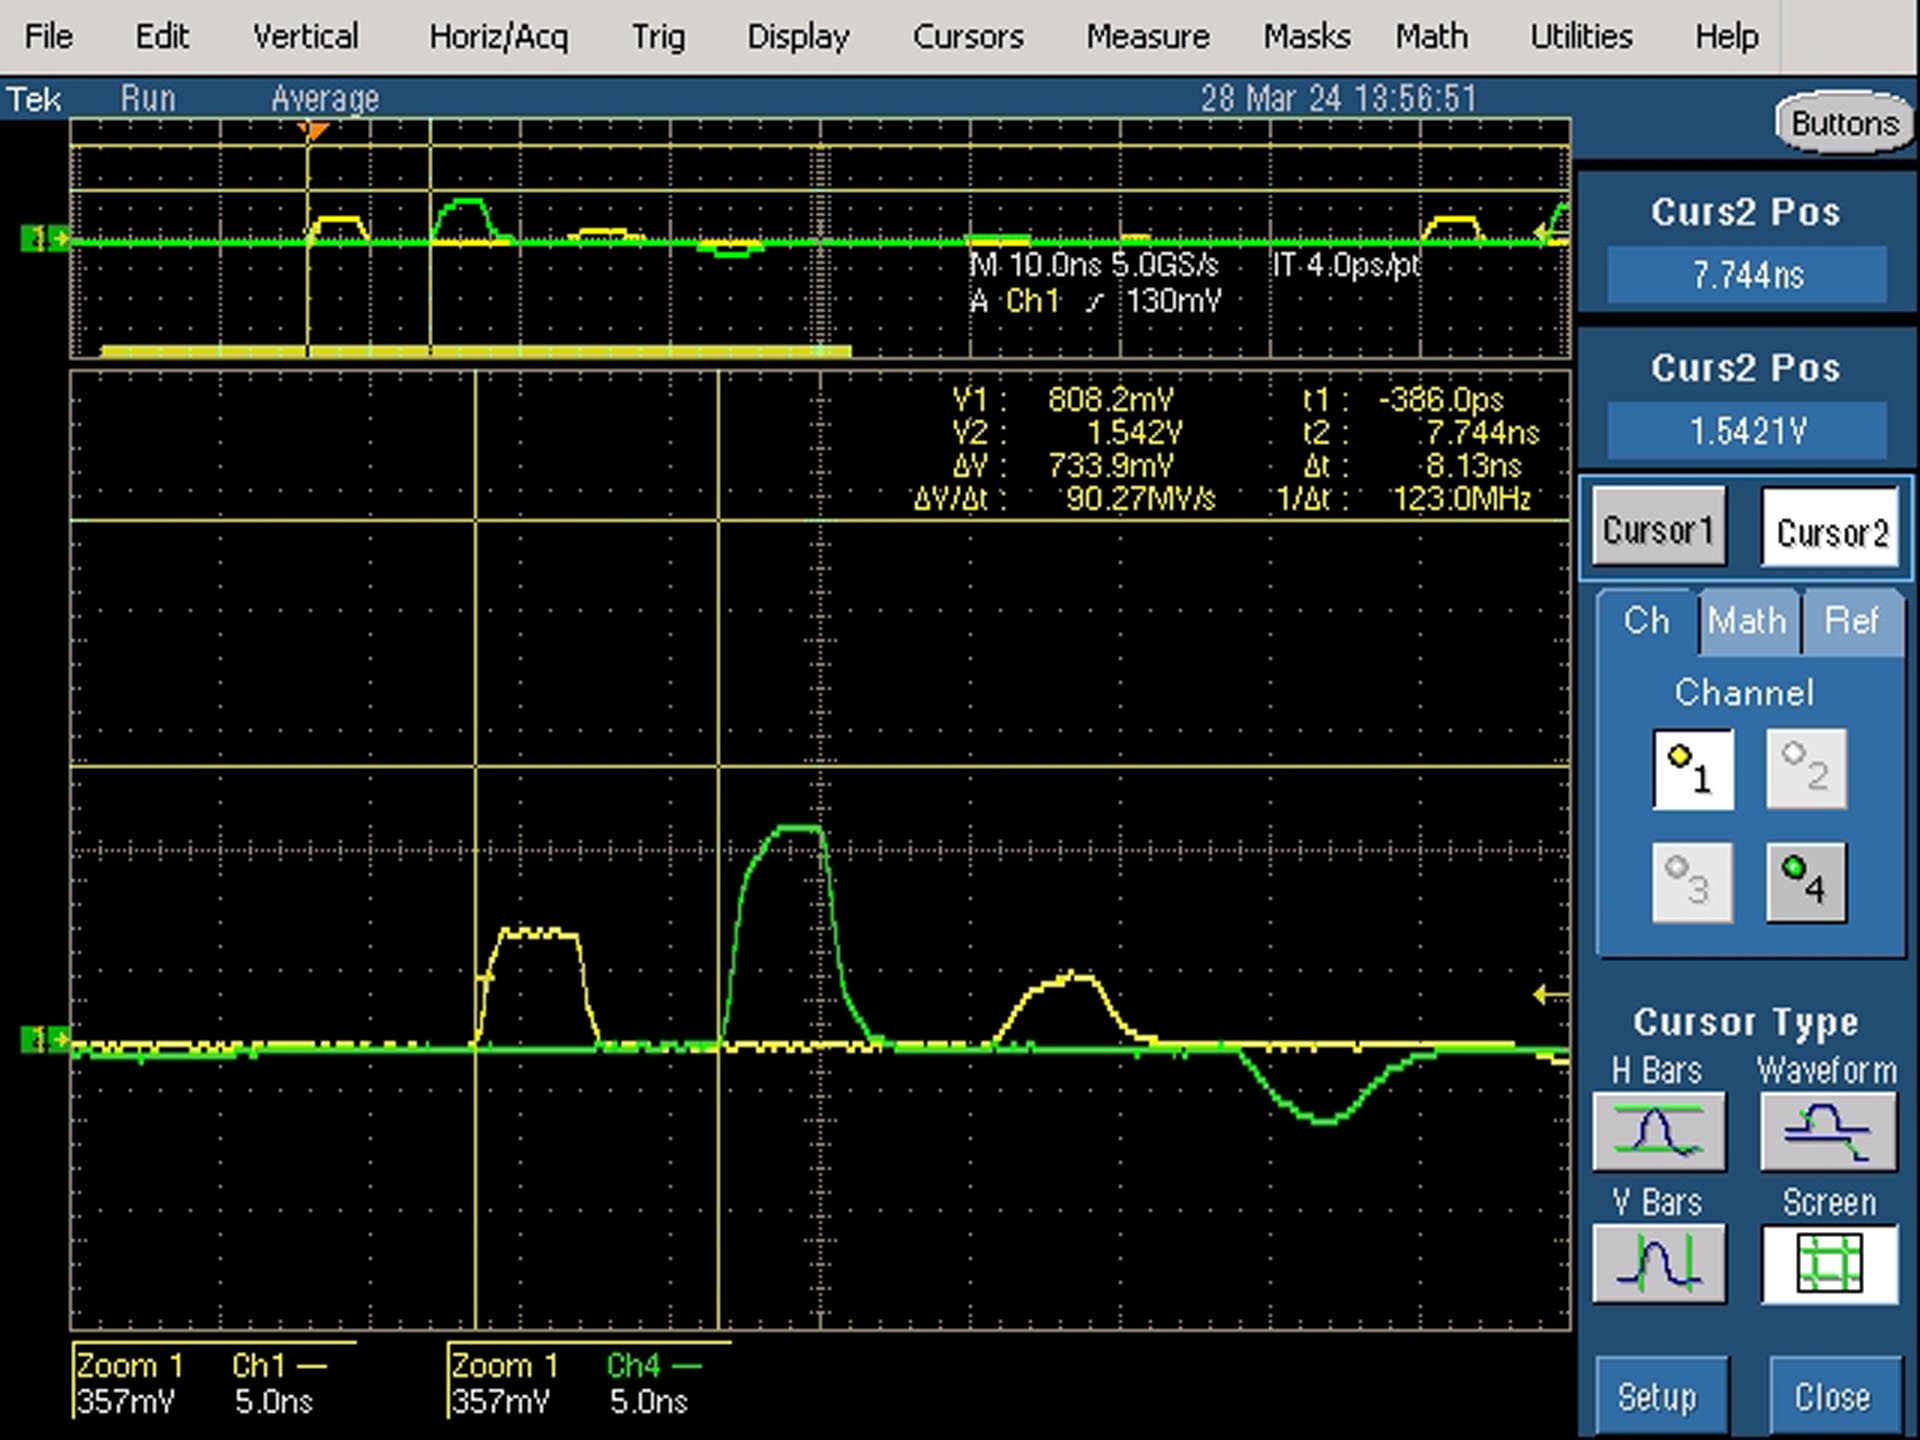The height and width of the screenshot is (1440, 1920).
Task: Select channel 2 cursor source button
Action: [1806, 769]
